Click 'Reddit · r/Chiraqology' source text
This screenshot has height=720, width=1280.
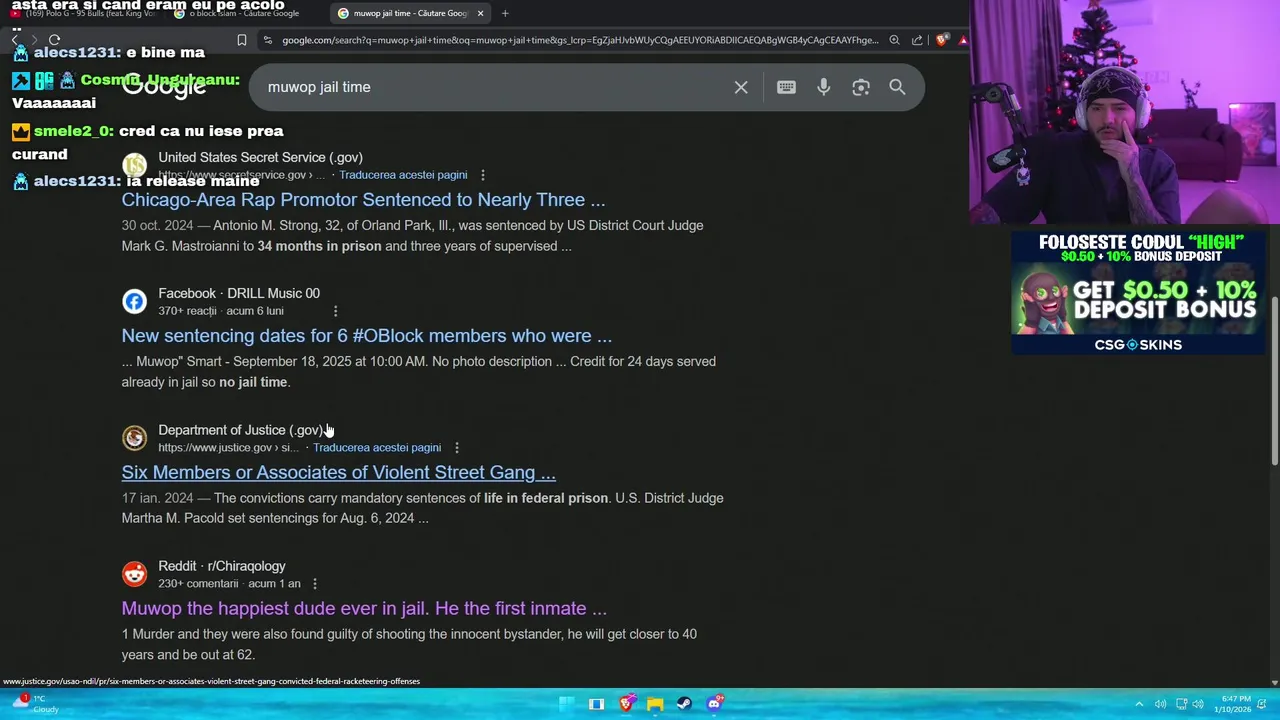[222, 566]
